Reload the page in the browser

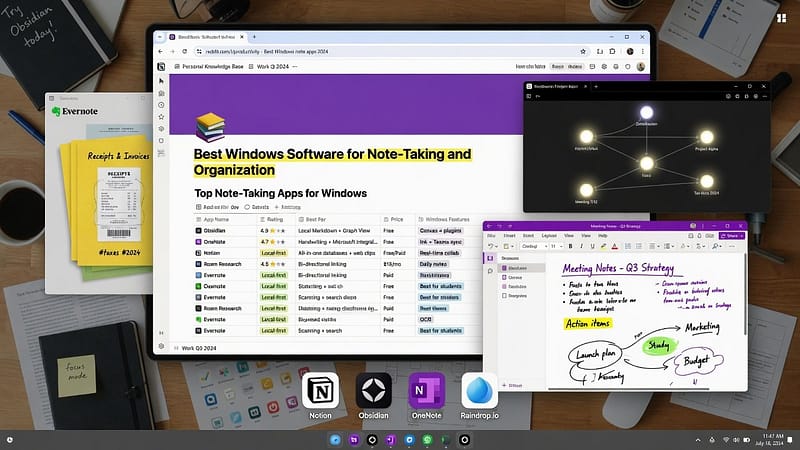click(x=184, y=52)
